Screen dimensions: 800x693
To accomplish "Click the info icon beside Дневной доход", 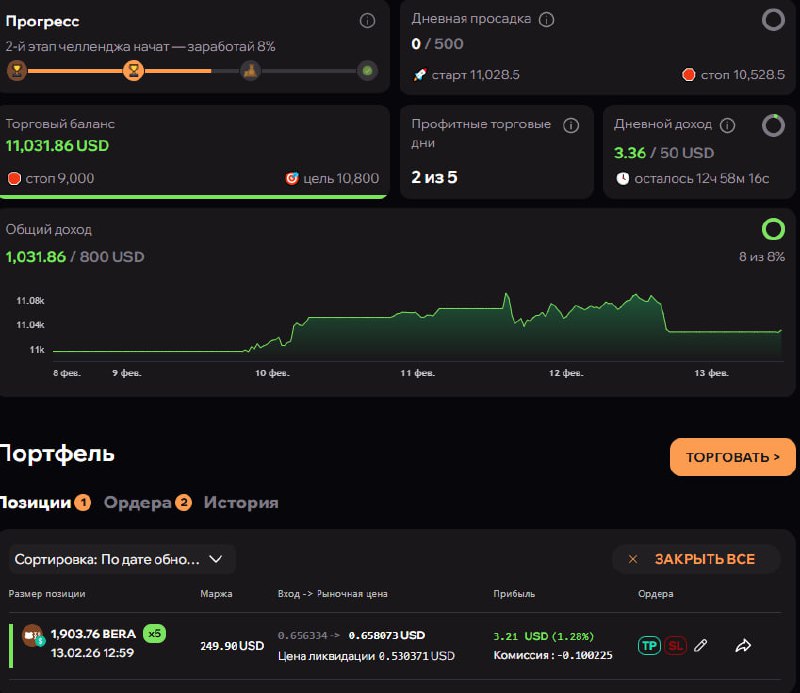I will click(x=727, y=125).
